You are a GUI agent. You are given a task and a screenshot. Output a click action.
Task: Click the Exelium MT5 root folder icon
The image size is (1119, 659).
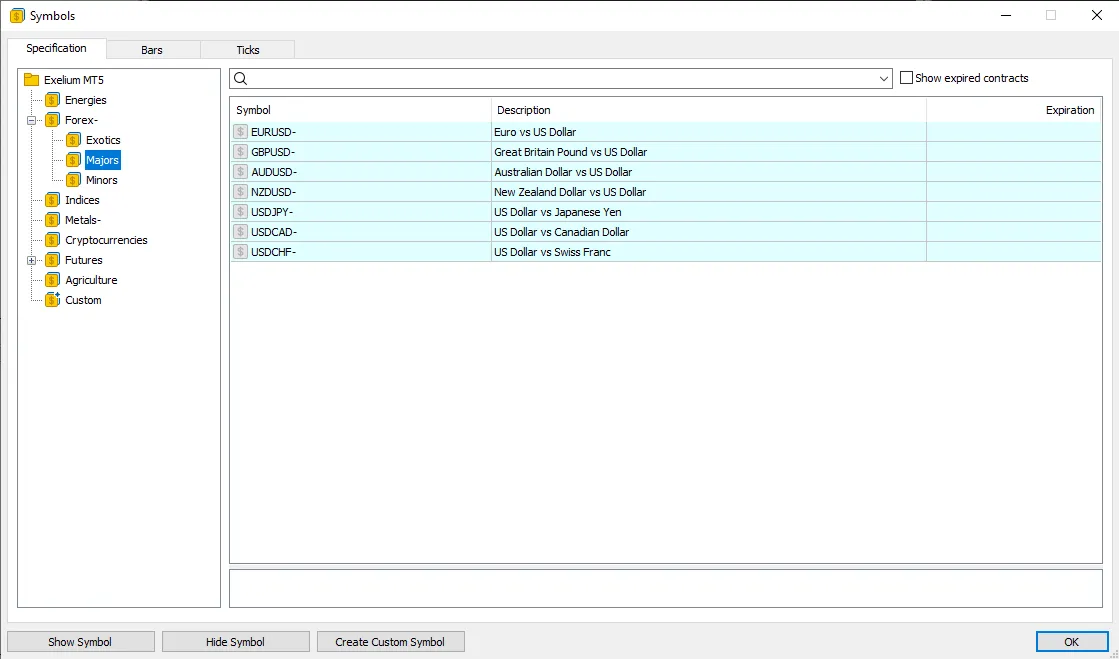tap(31, 80)
